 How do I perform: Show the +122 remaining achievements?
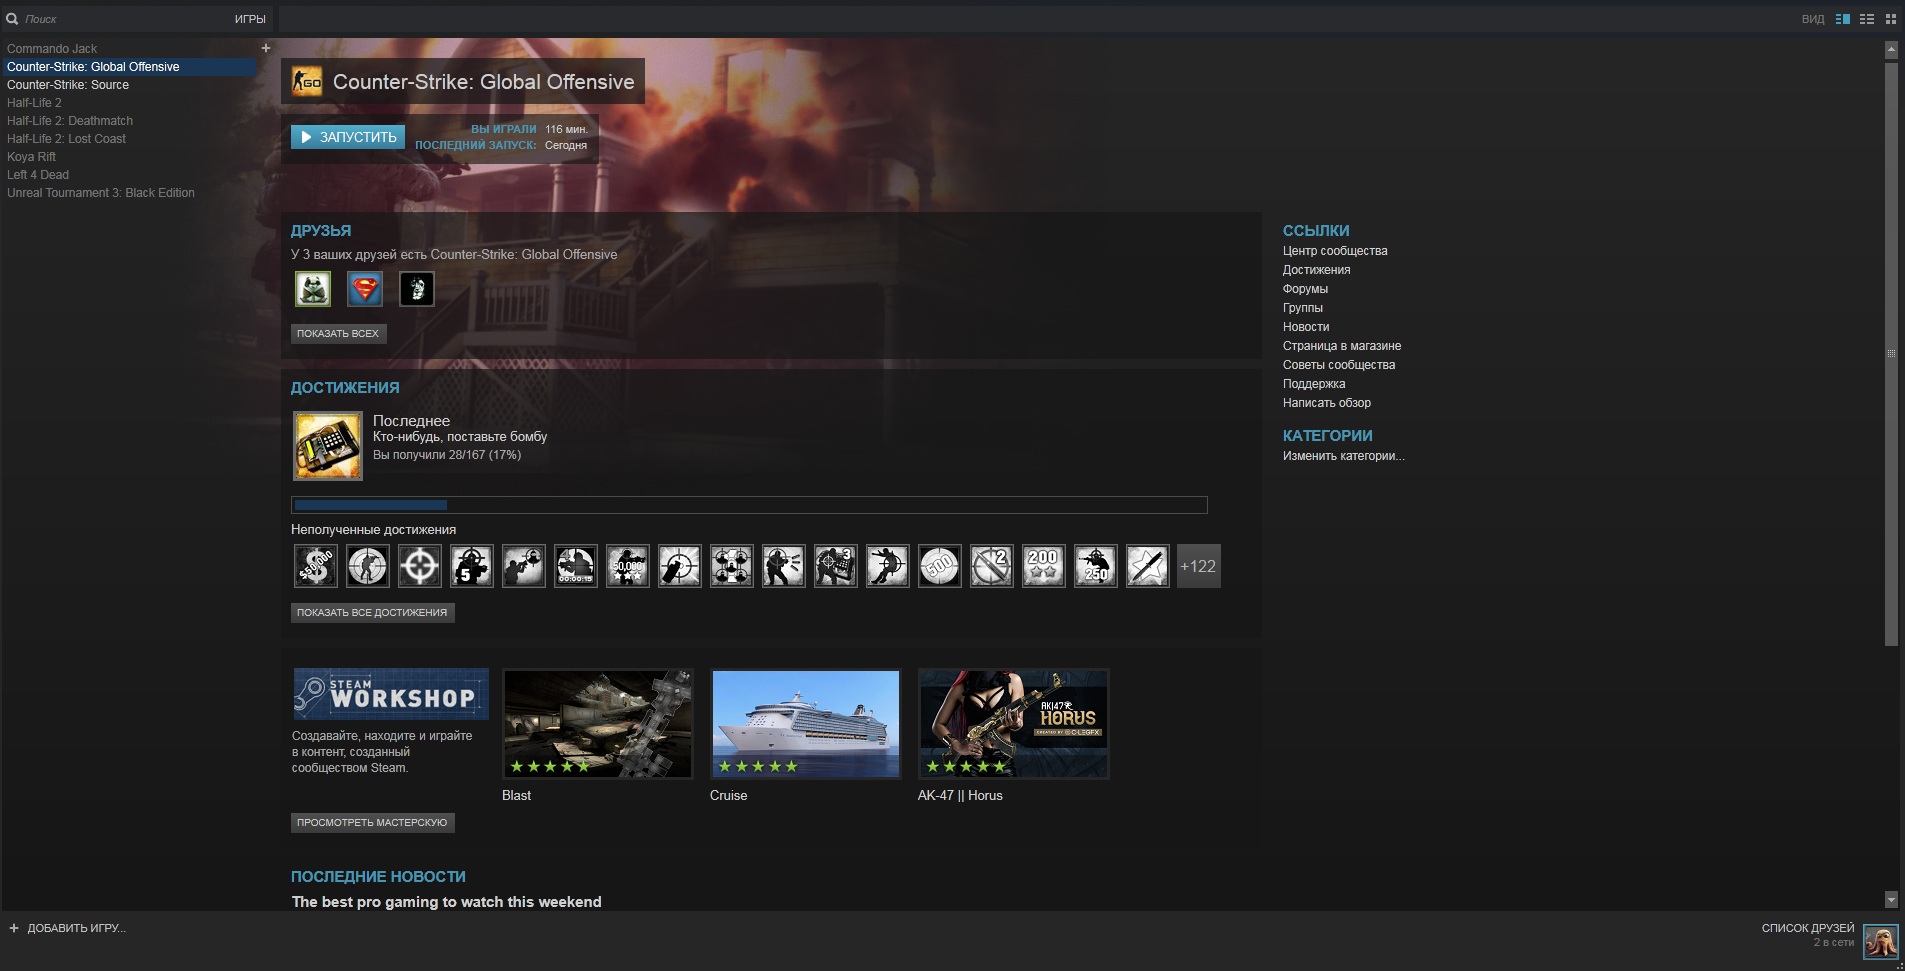(x=1198, y=566)
